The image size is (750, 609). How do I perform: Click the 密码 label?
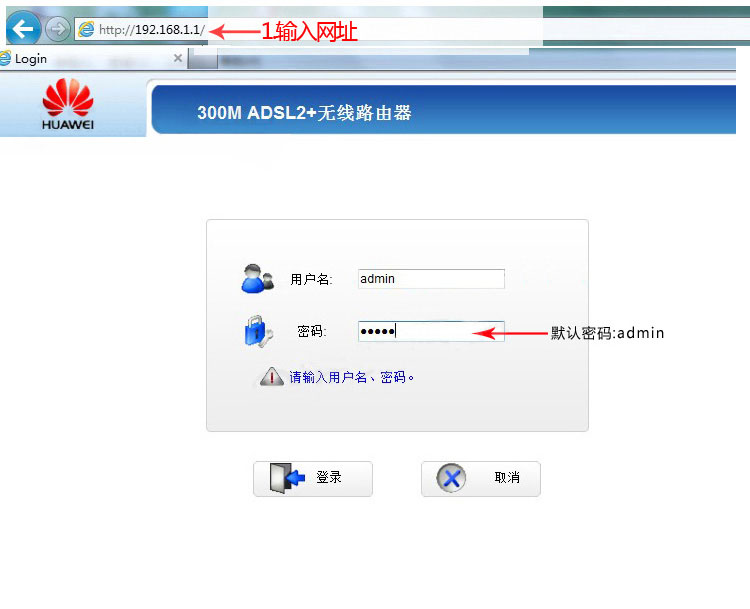(x=311, y=331)
